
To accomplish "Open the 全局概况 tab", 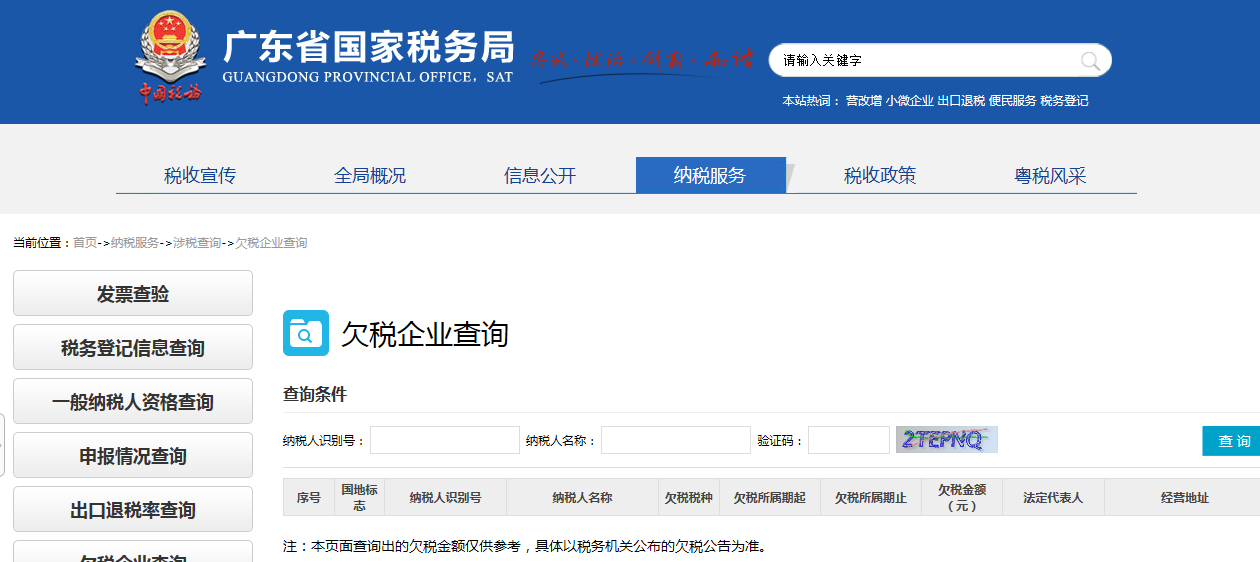I will [x=370, y=176].
